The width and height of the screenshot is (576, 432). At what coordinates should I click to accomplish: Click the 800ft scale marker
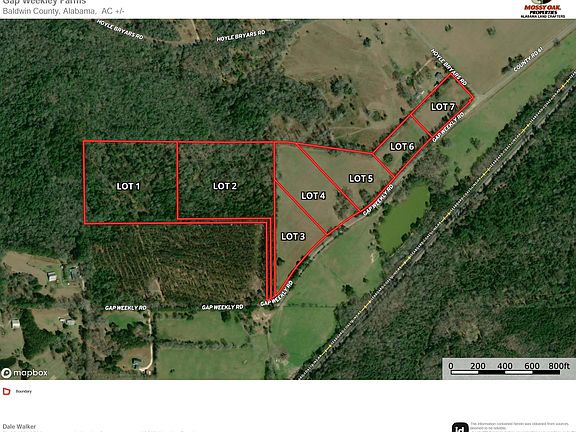(559, 366)
